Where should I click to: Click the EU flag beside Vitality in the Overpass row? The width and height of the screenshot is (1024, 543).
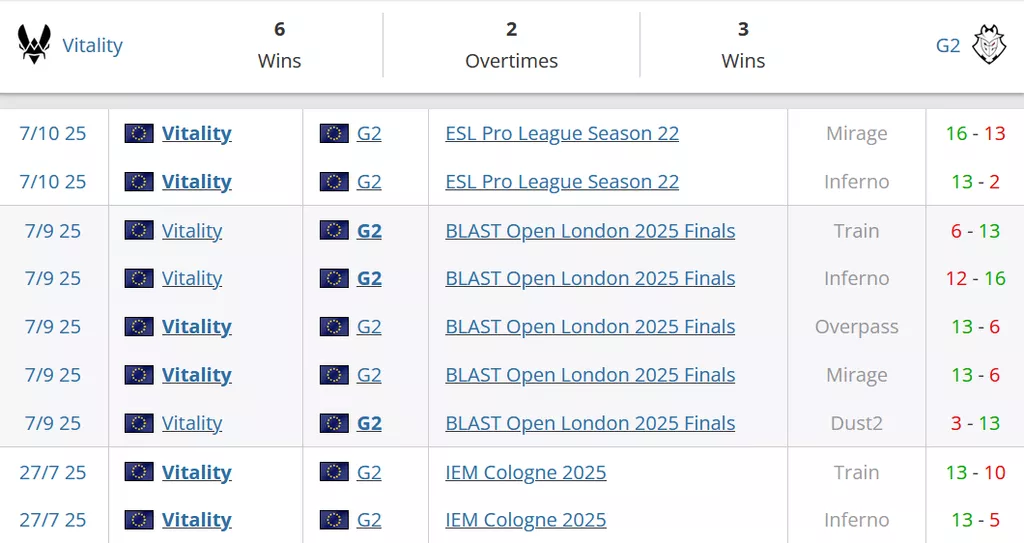pos(139,327)
